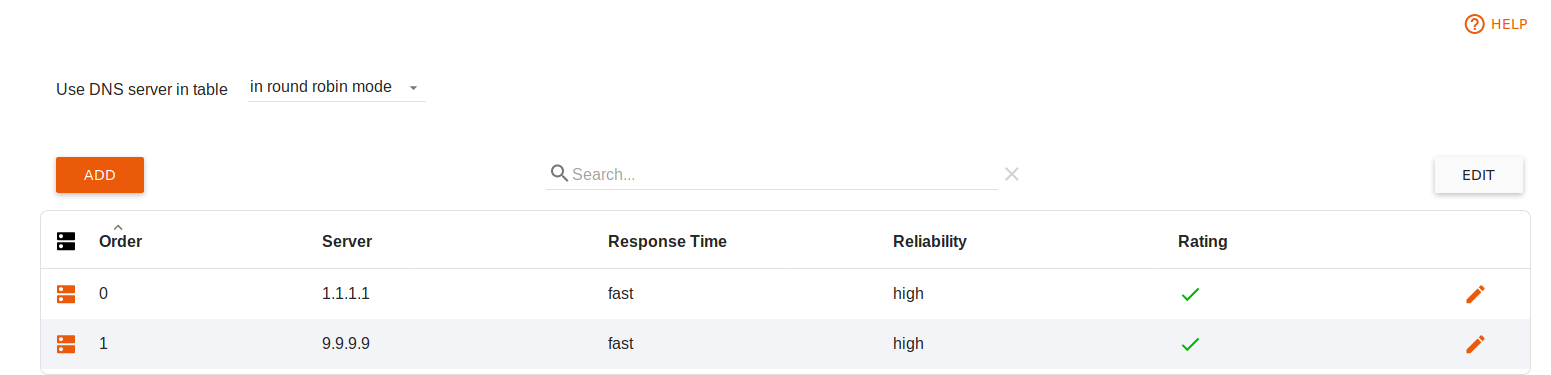Click the dropdown arrow beside round robin mode
The width and height of the screenshot is (1551, 375).
tap(413, 88)
